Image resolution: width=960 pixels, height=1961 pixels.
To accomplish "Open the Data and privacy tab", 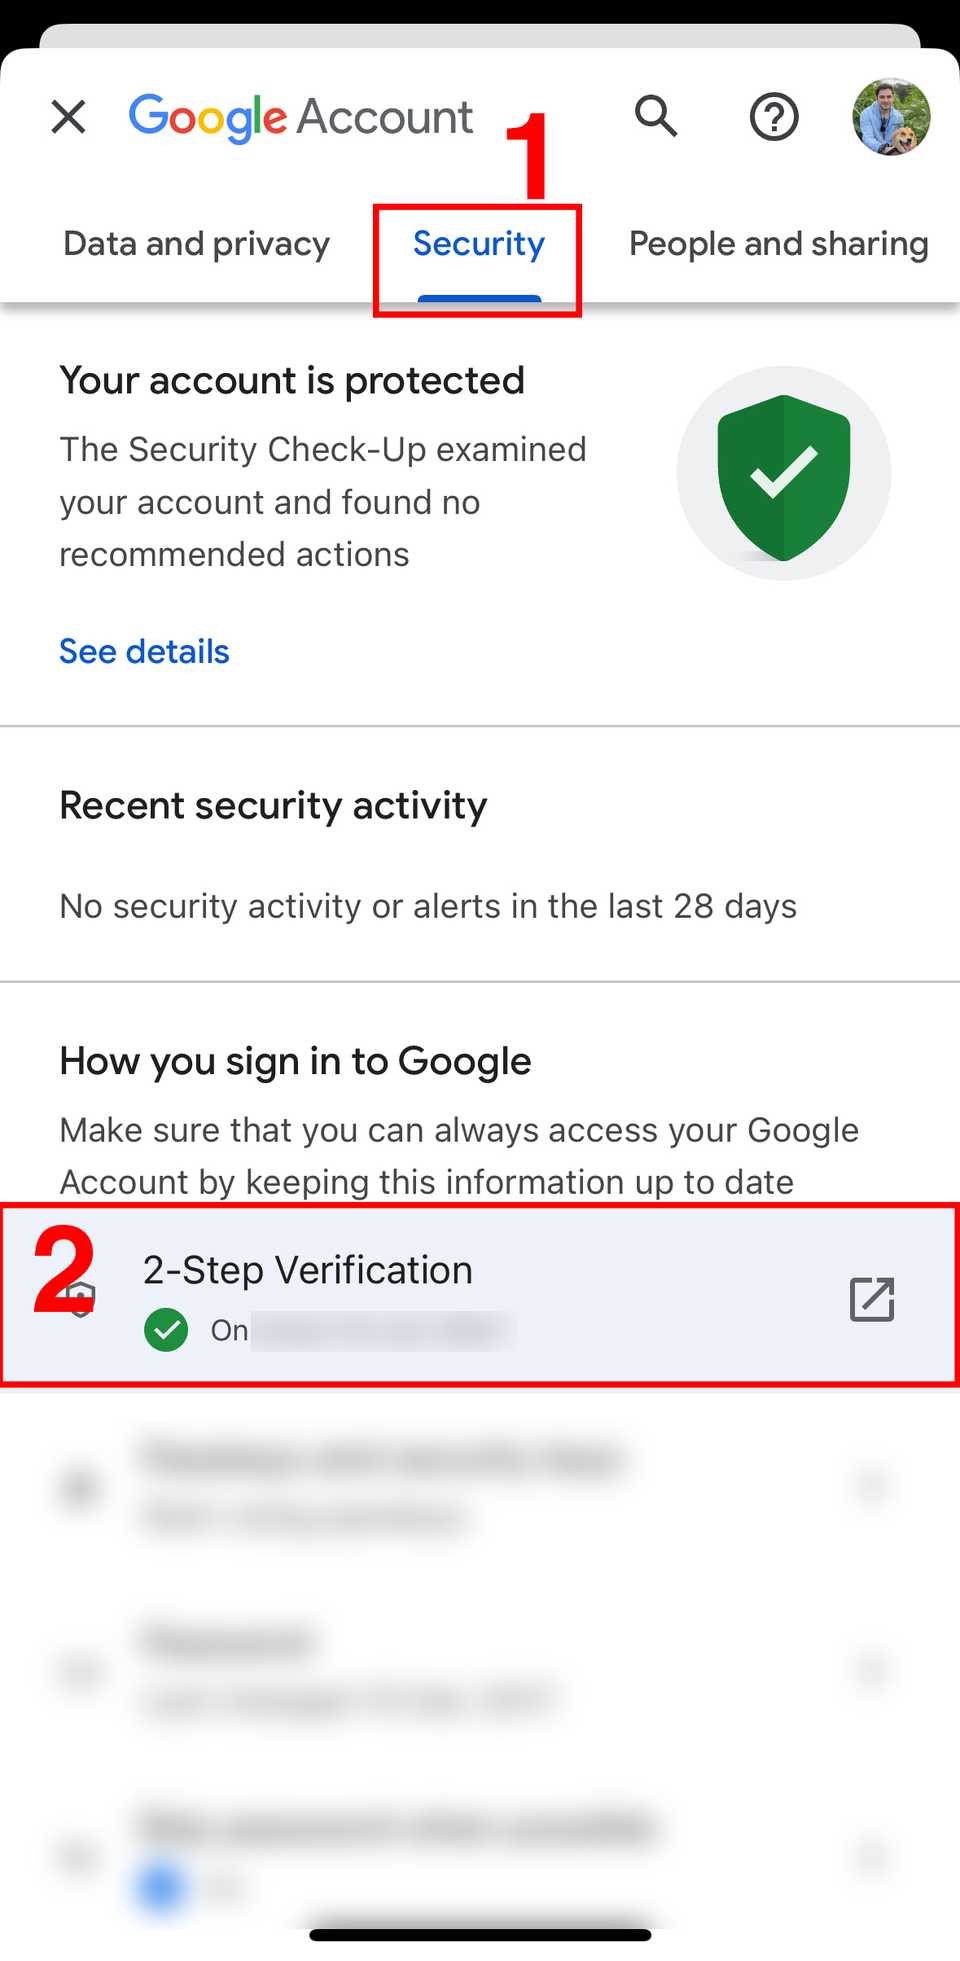I will [196, 243].
